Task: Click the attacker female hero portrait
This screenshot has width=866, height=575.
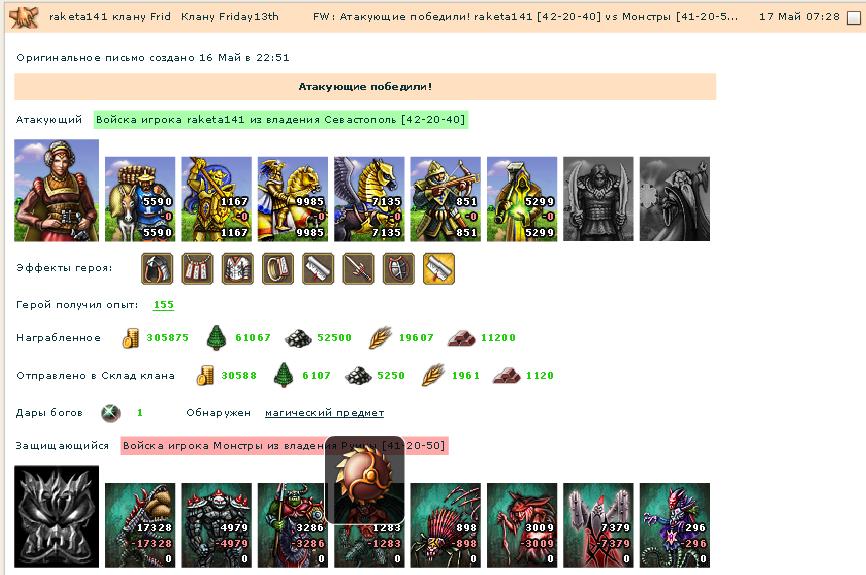Action: 56,190
